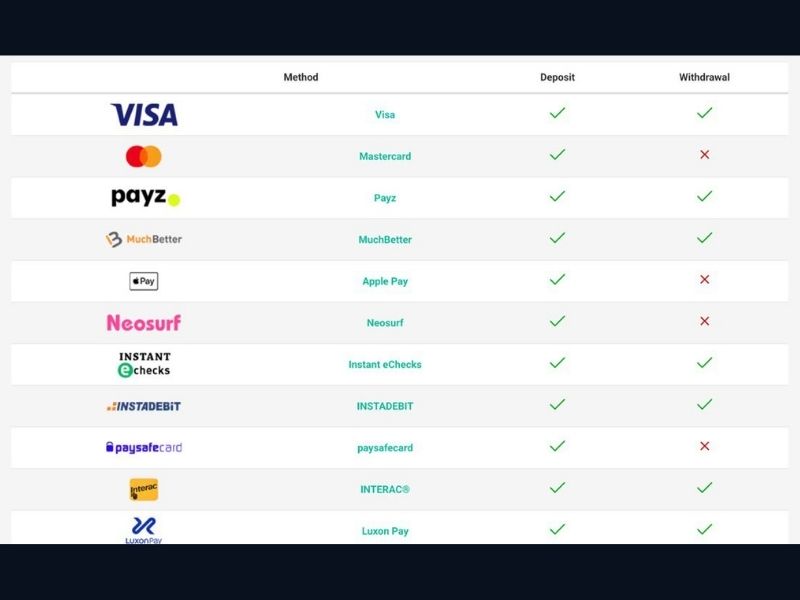Click the Interac yellow logo

[144, 489]
